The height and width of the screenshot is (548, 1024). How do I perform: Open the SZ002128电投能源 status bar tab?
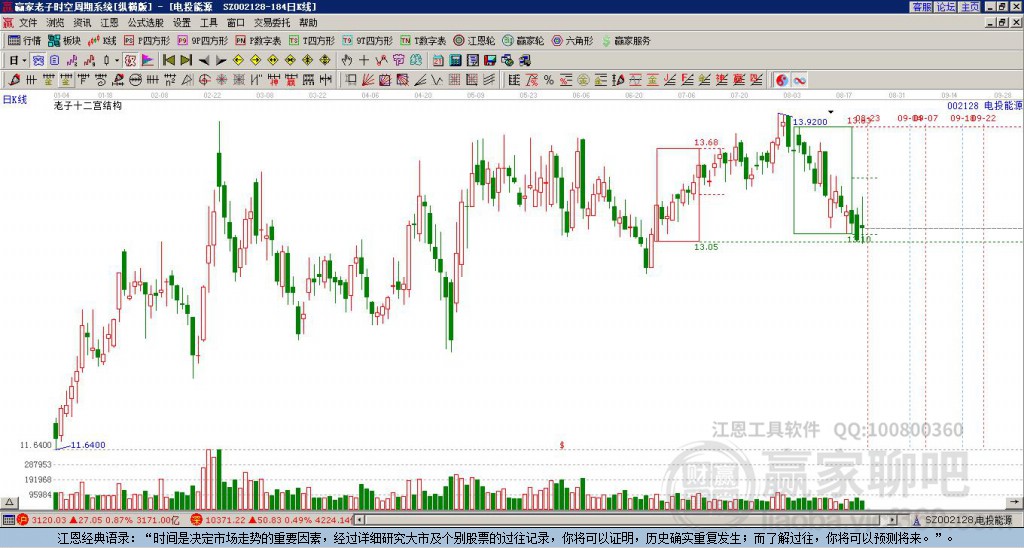tap(968, 520)
